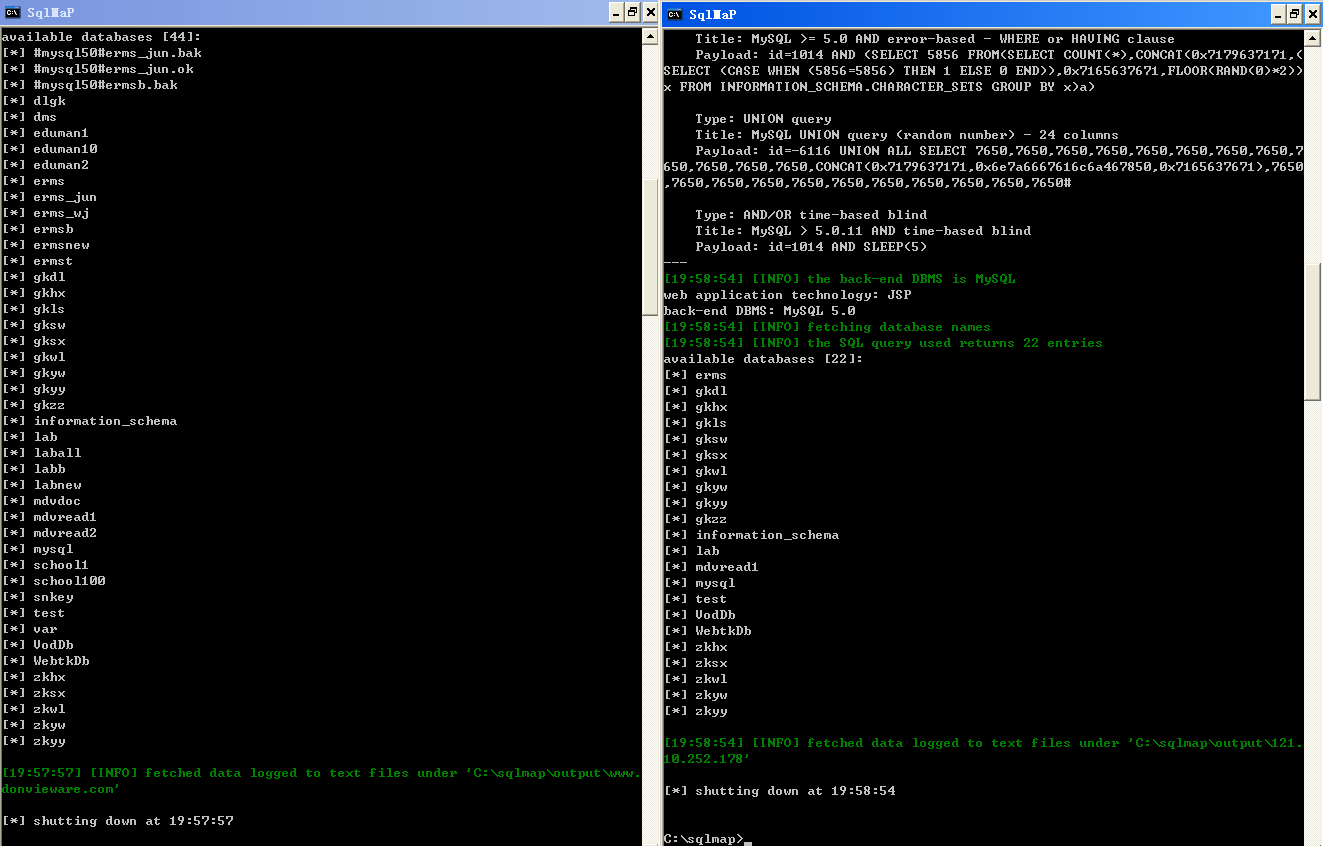Click 'Type: UNION query' line
This screenshot has height=846, width=1323.
763,119
